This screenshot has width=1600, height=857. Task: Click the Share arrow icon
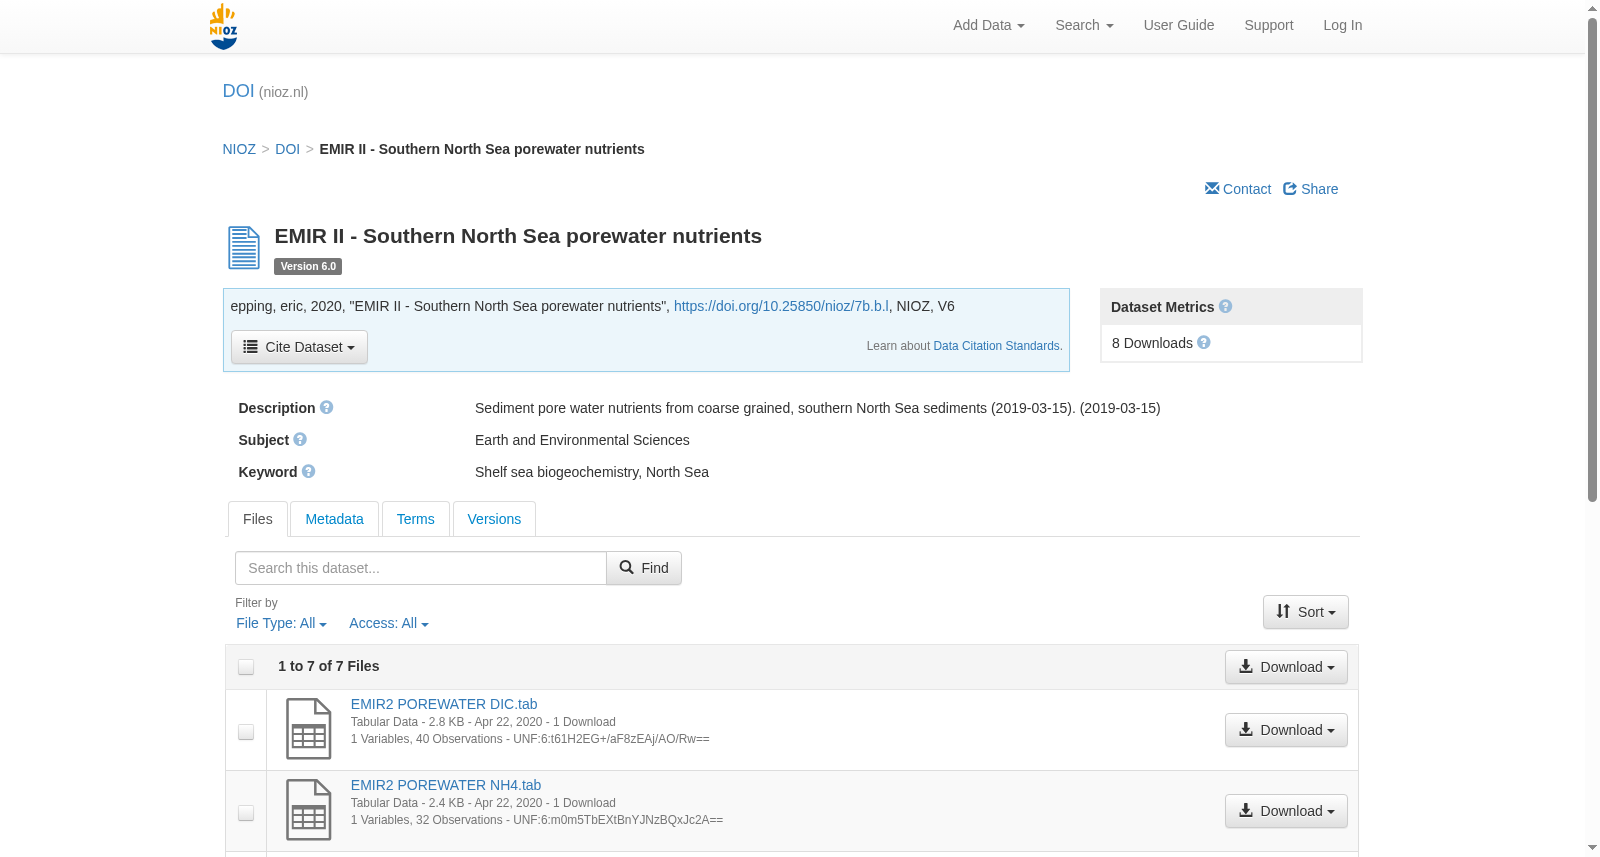tap(1290, 188)
